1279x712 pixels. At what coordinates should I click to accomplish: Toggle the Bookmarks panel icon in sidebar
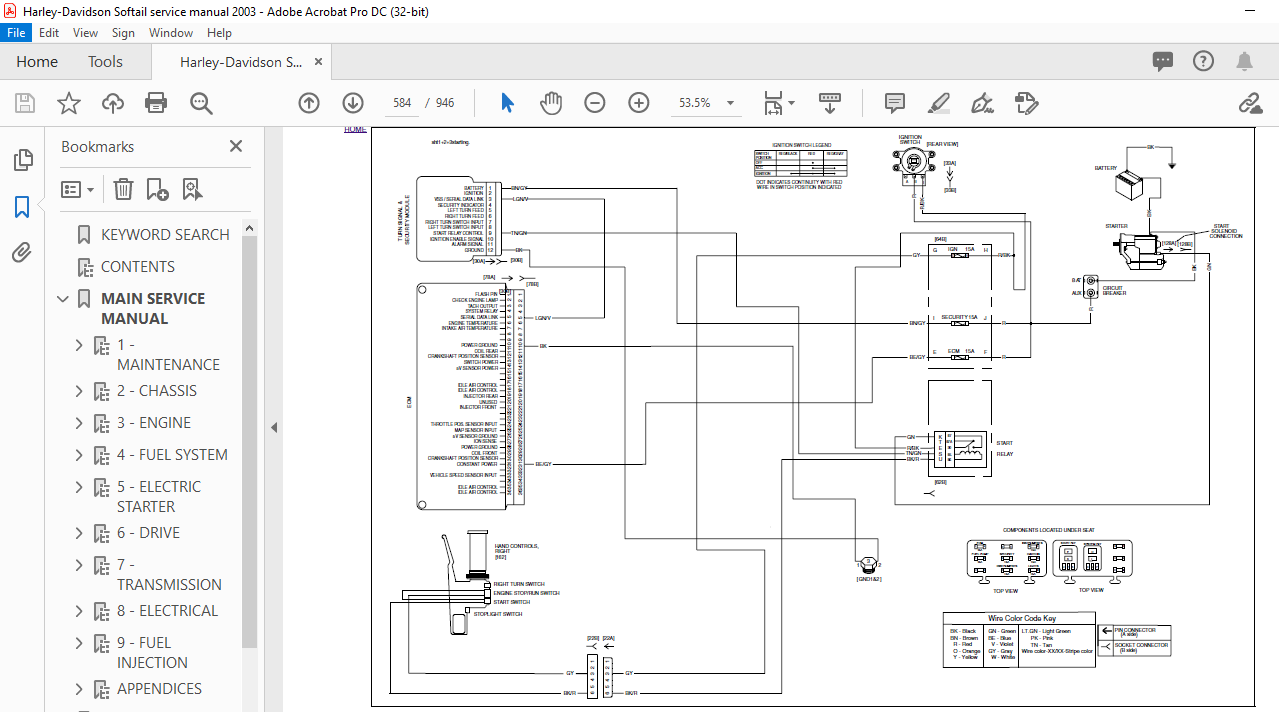[x=22, y=207]
